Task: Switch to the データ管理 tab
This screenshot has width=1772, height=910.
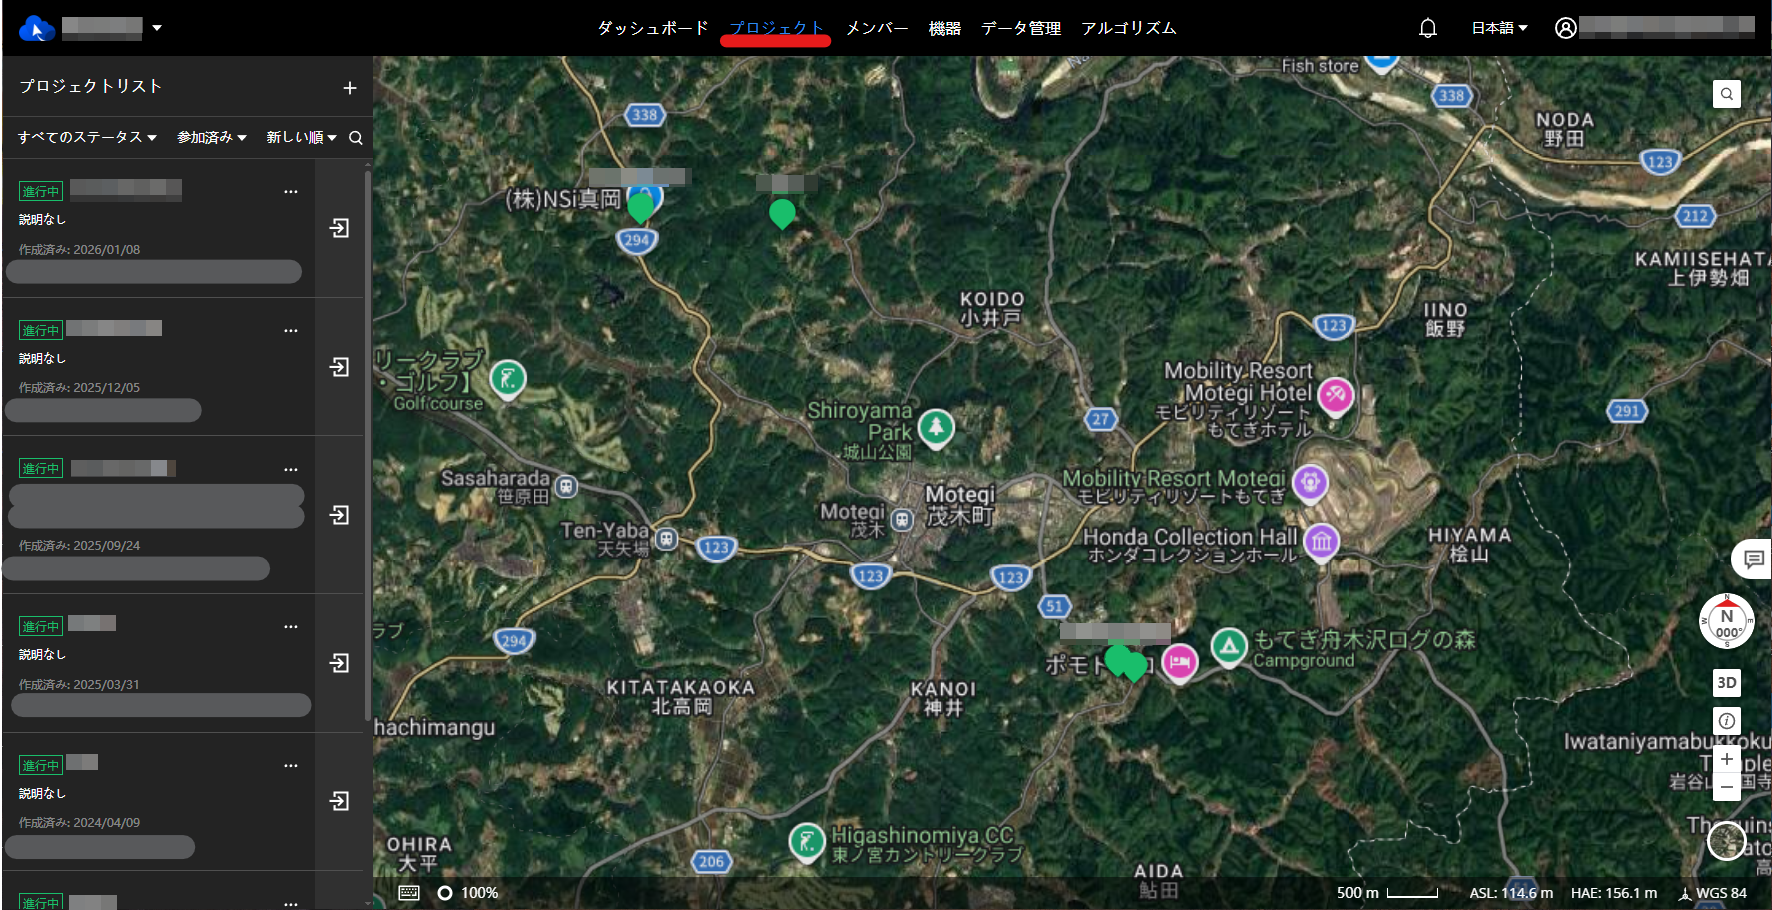Action: pos(1020,28)
